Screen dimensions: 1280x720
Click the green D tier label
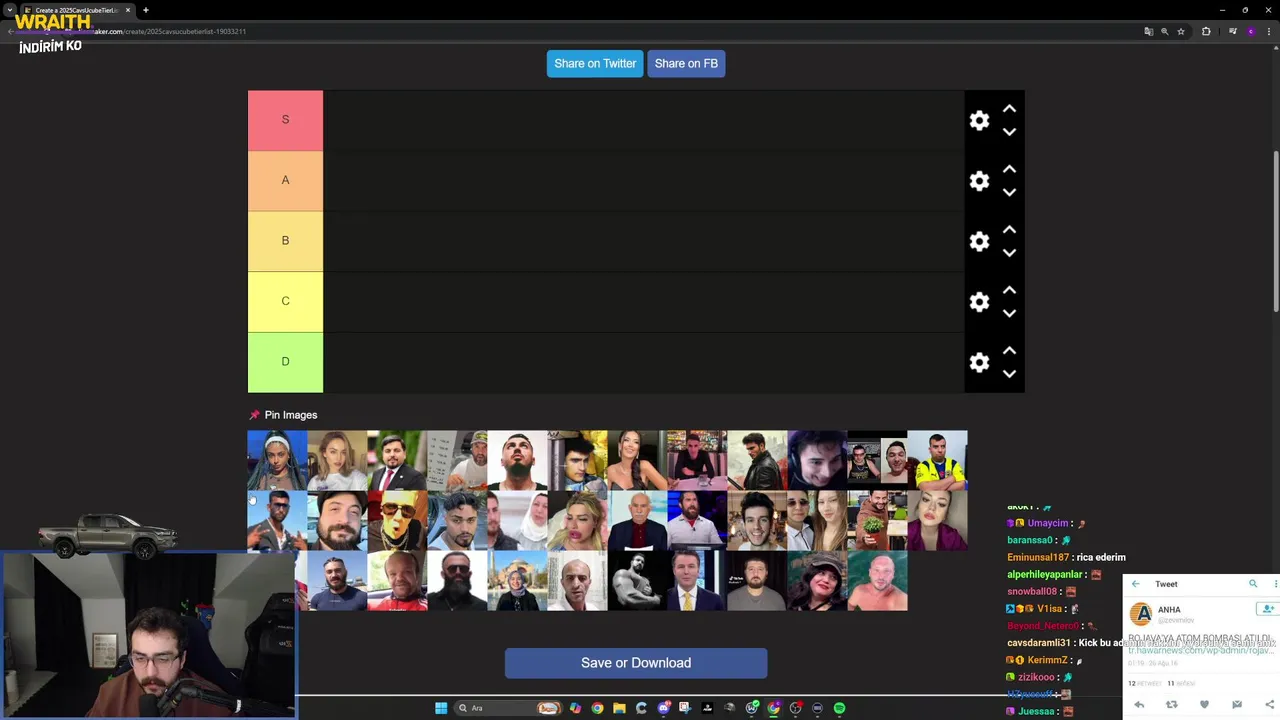(x=285, y=362)
